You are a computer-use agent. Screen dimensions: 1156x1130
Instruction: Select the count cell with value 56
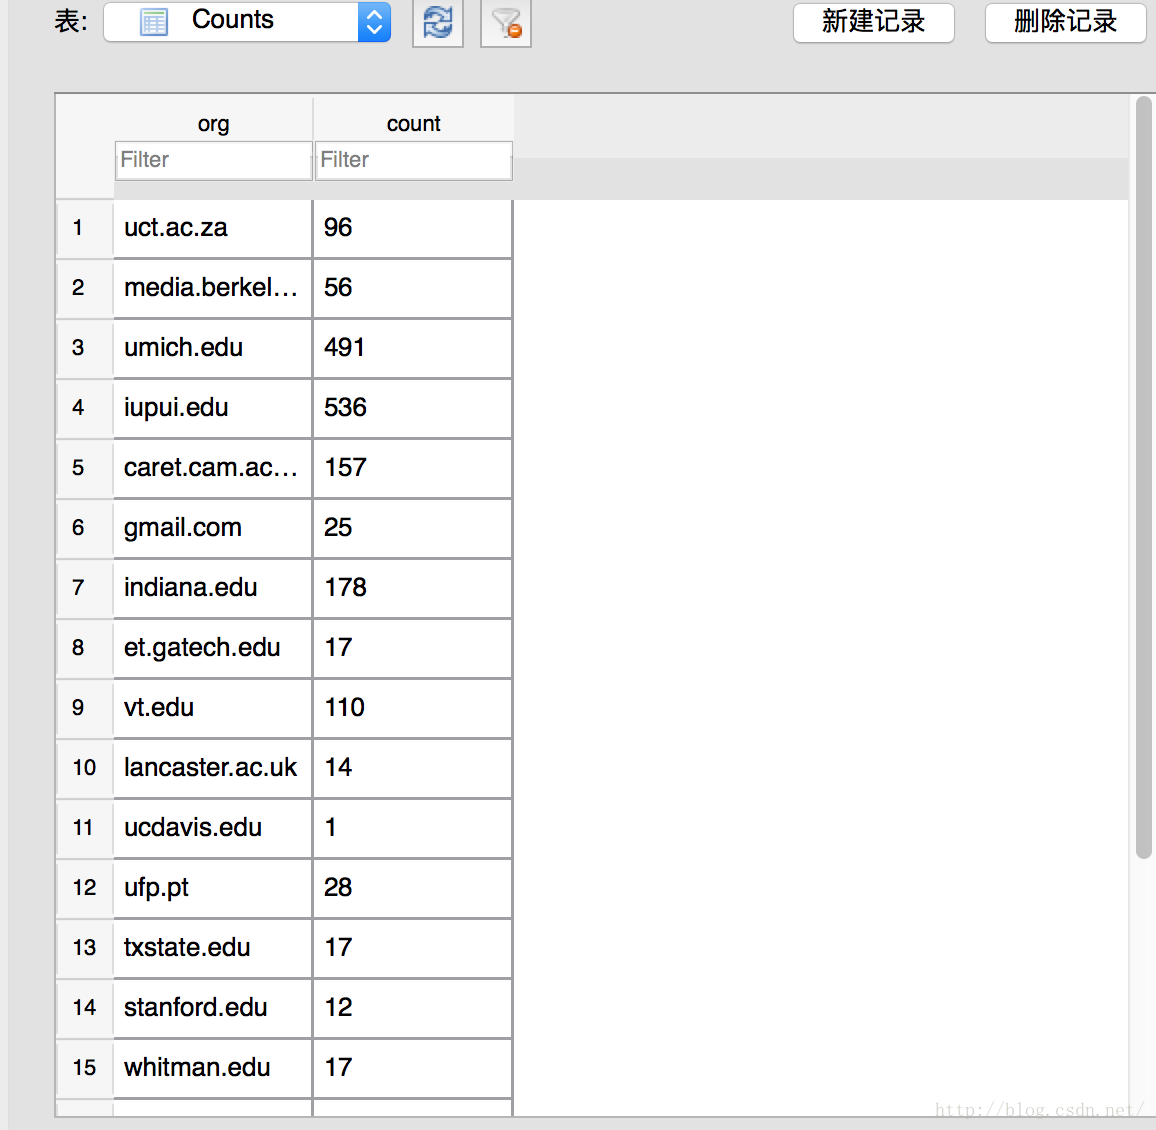coord(413,288)
